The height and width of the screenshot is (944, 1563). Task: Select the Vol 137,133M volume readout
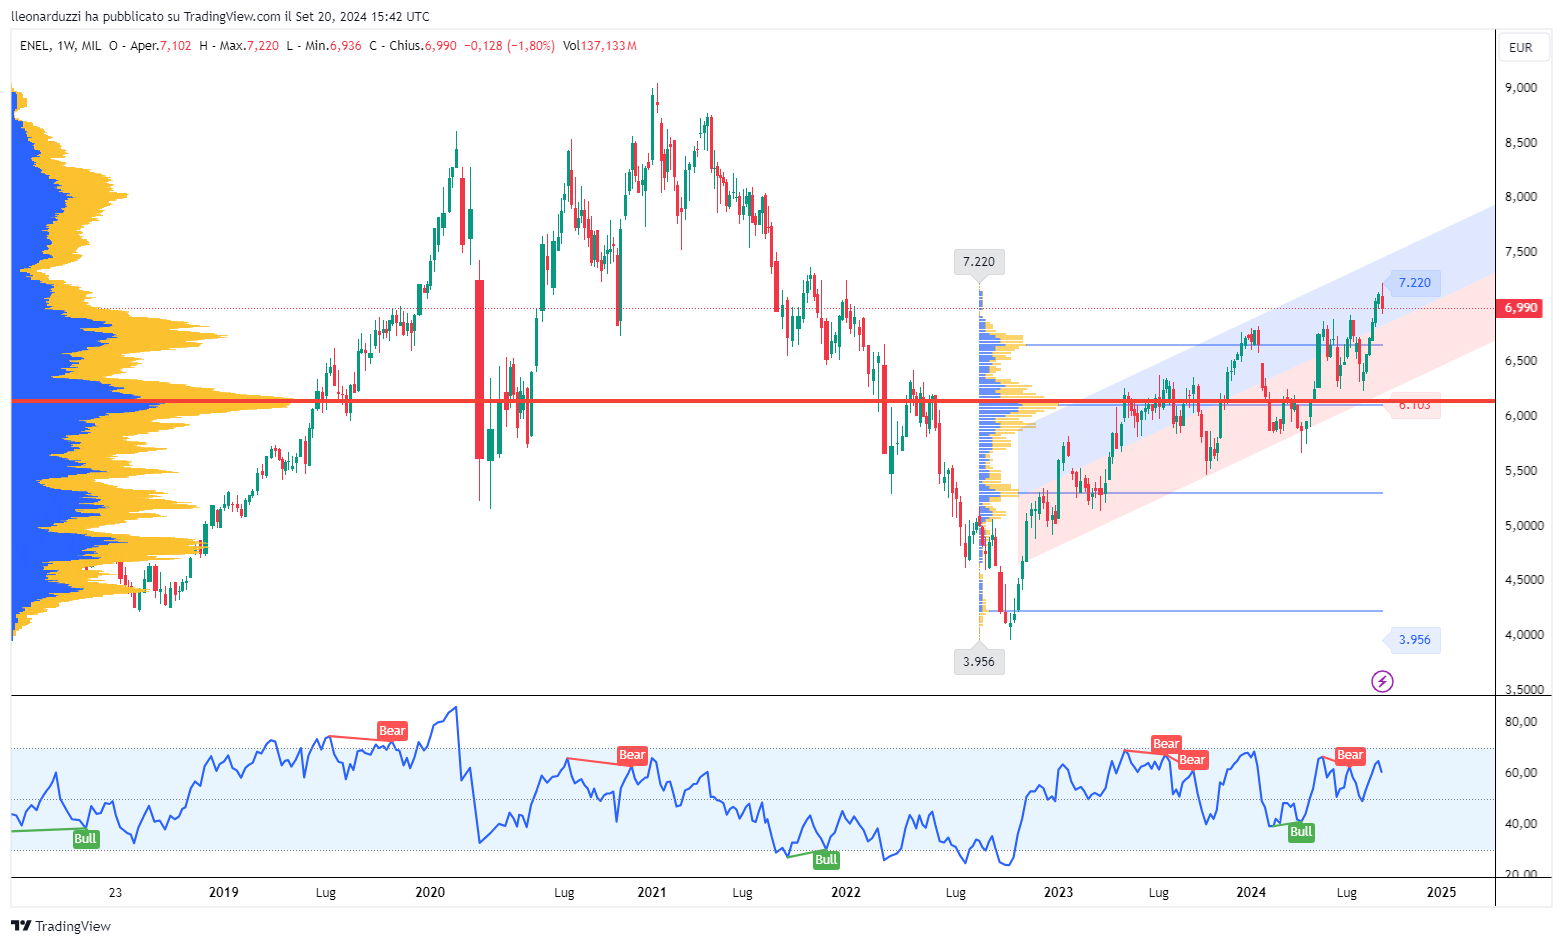tap(599, 46)
